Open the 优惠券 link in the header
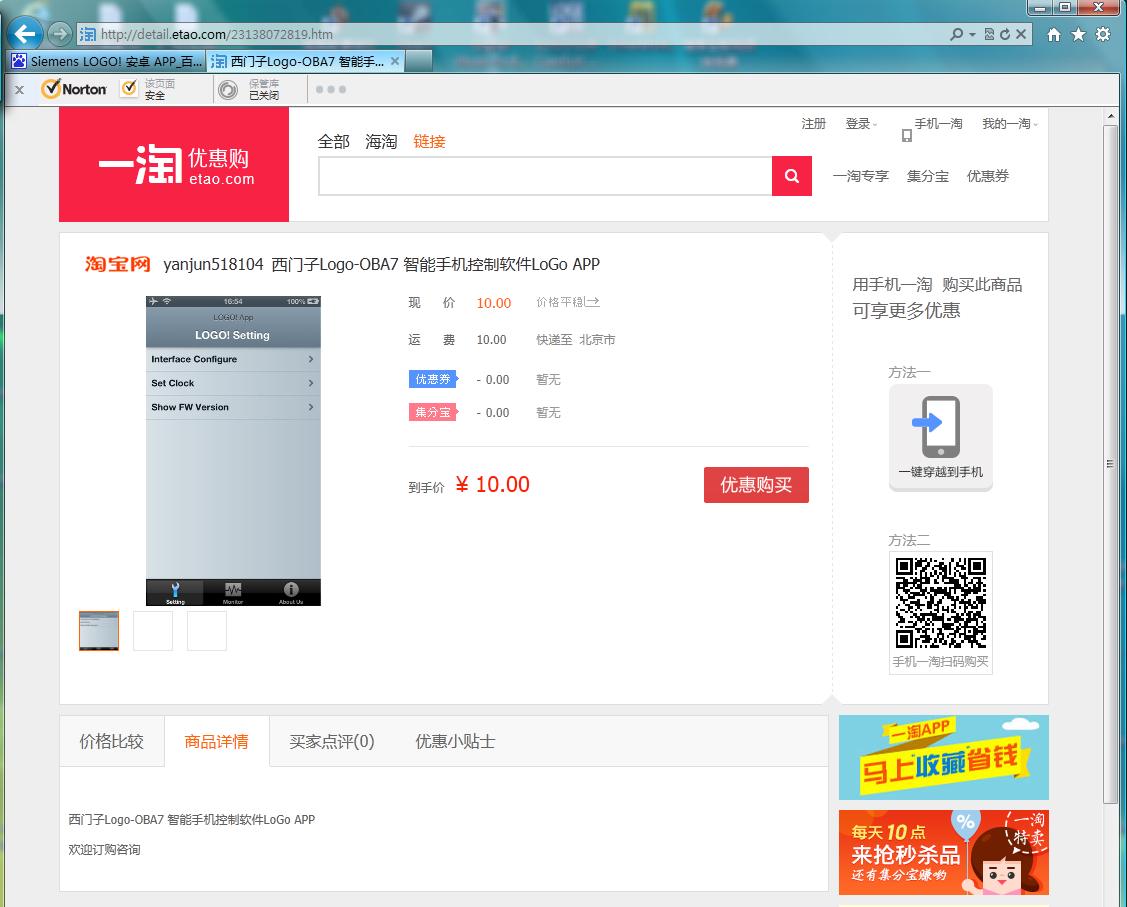The height and width of the screenshot is (907, 1127). coord(988,176)
